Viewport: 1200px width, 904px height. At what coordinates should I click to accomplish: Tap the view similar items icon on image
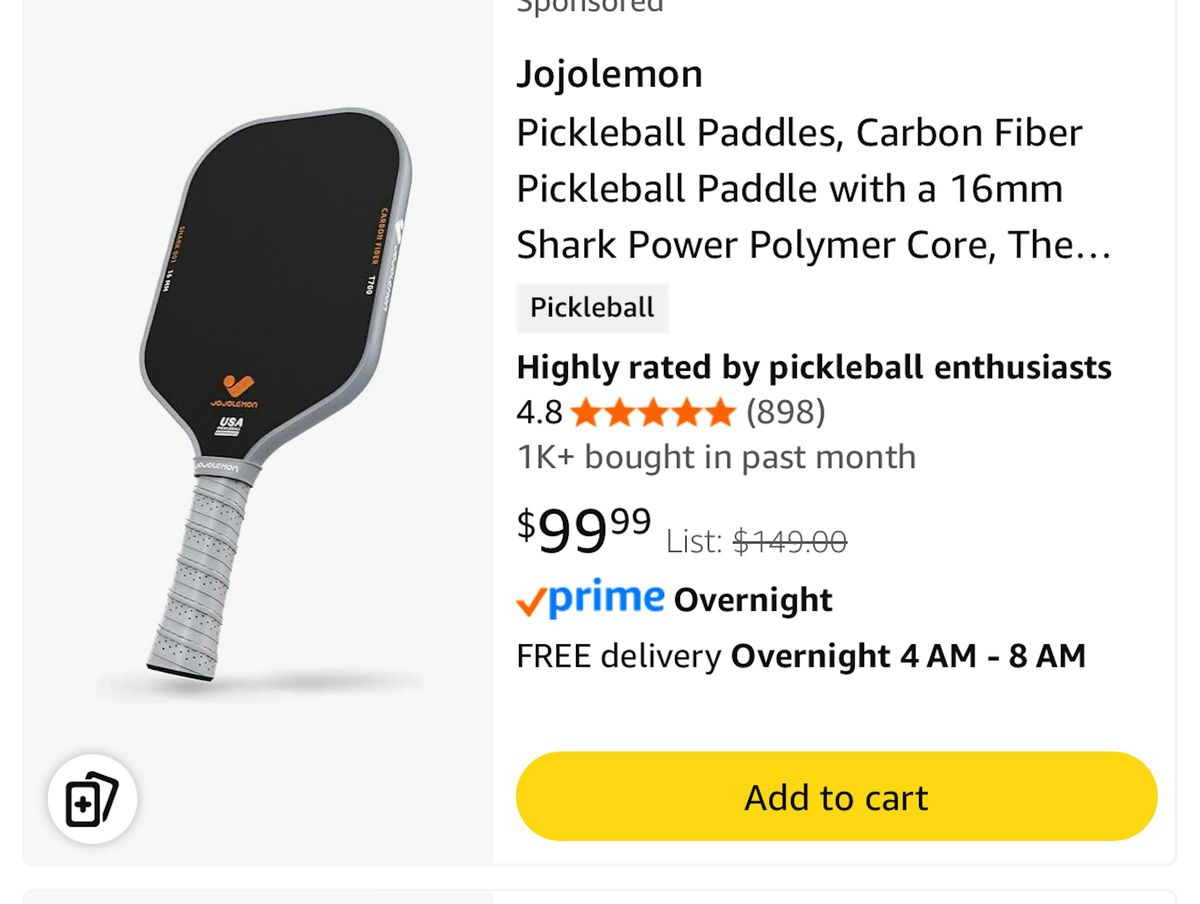tap(92, 799)
